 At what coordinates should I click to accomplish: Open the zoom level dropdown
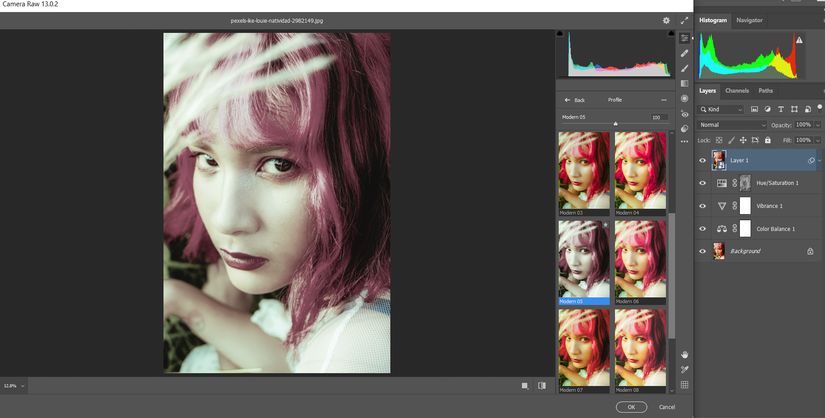coord(14,385)
